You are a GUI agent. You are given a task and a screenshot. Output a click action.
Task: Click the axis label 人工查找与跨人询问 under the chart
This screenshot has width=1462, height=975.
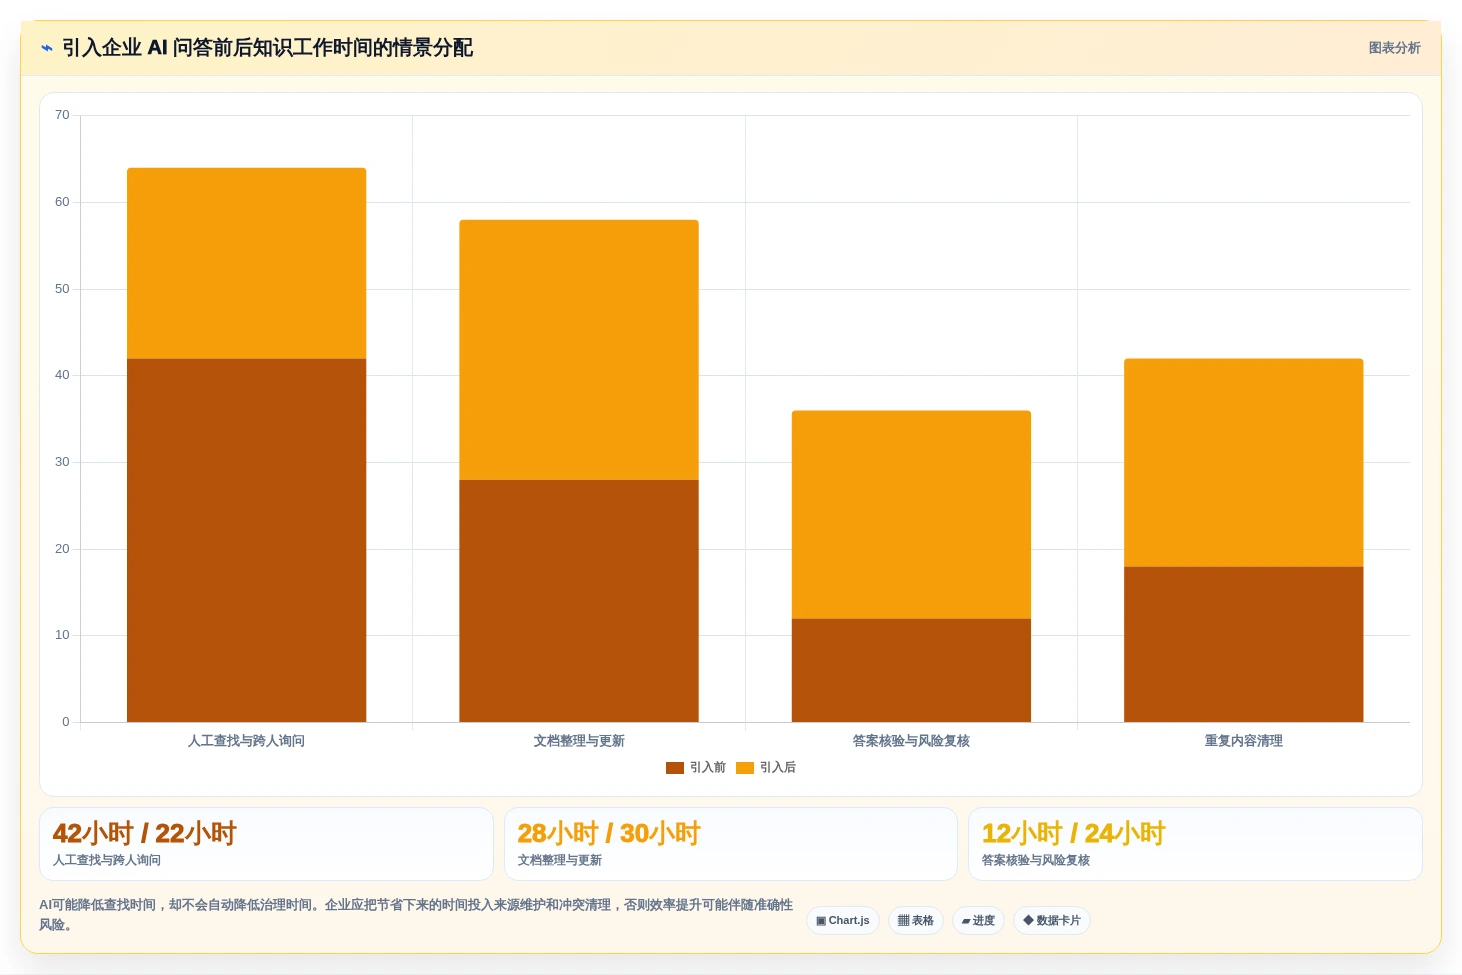(x=246, y=741)
